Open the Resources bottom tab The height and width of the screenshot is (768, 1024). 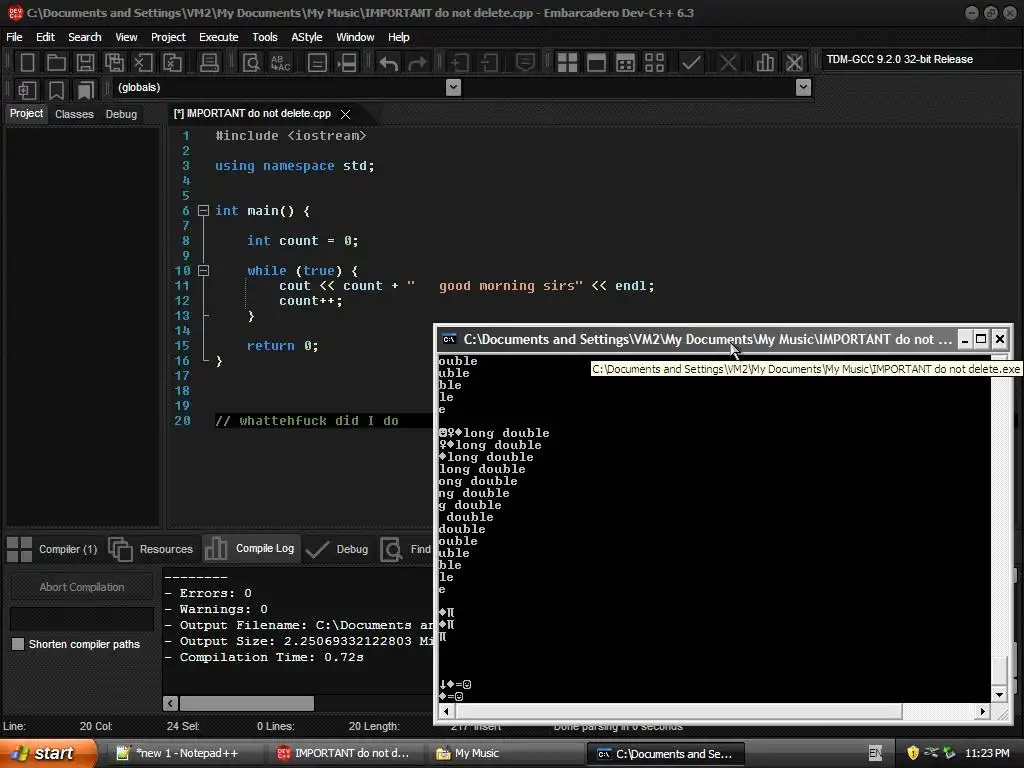(152, 549)
